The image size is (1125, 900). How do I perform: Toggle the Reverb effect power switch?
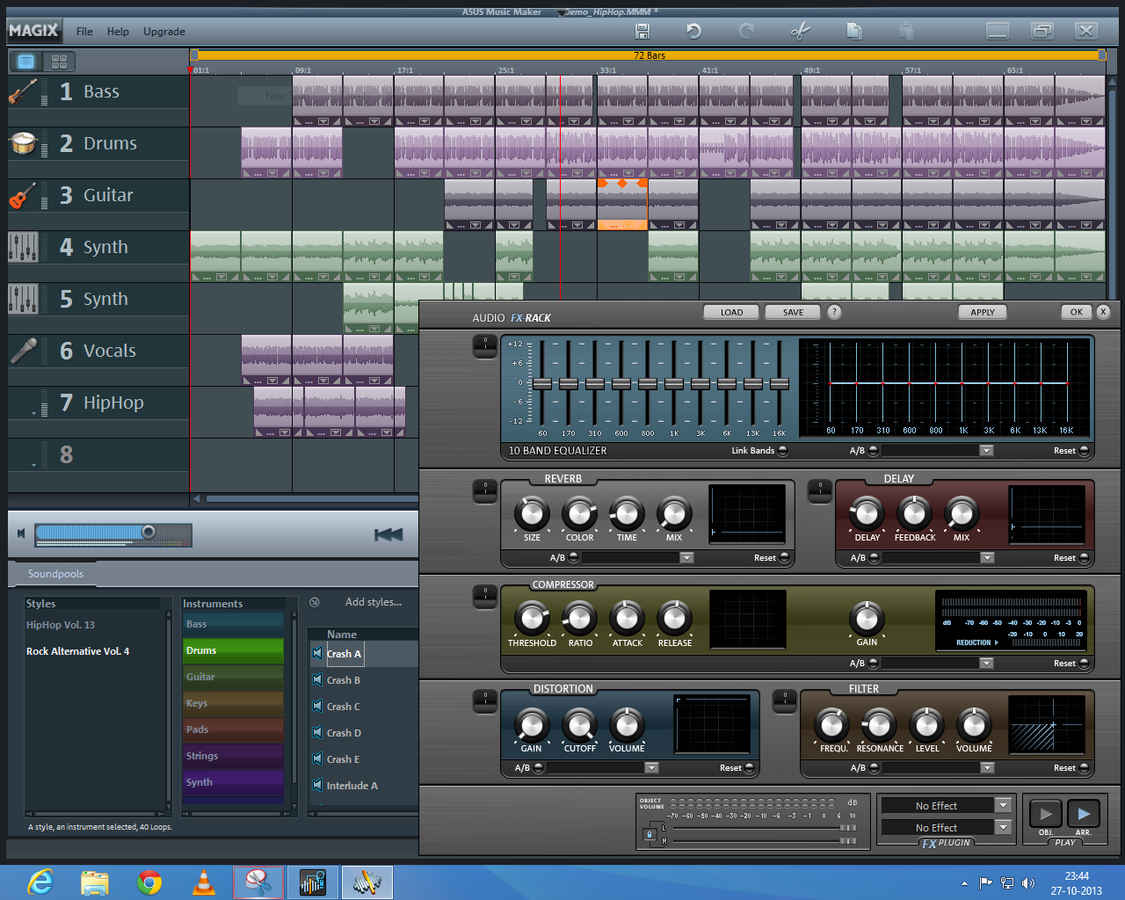click(485, 491)
